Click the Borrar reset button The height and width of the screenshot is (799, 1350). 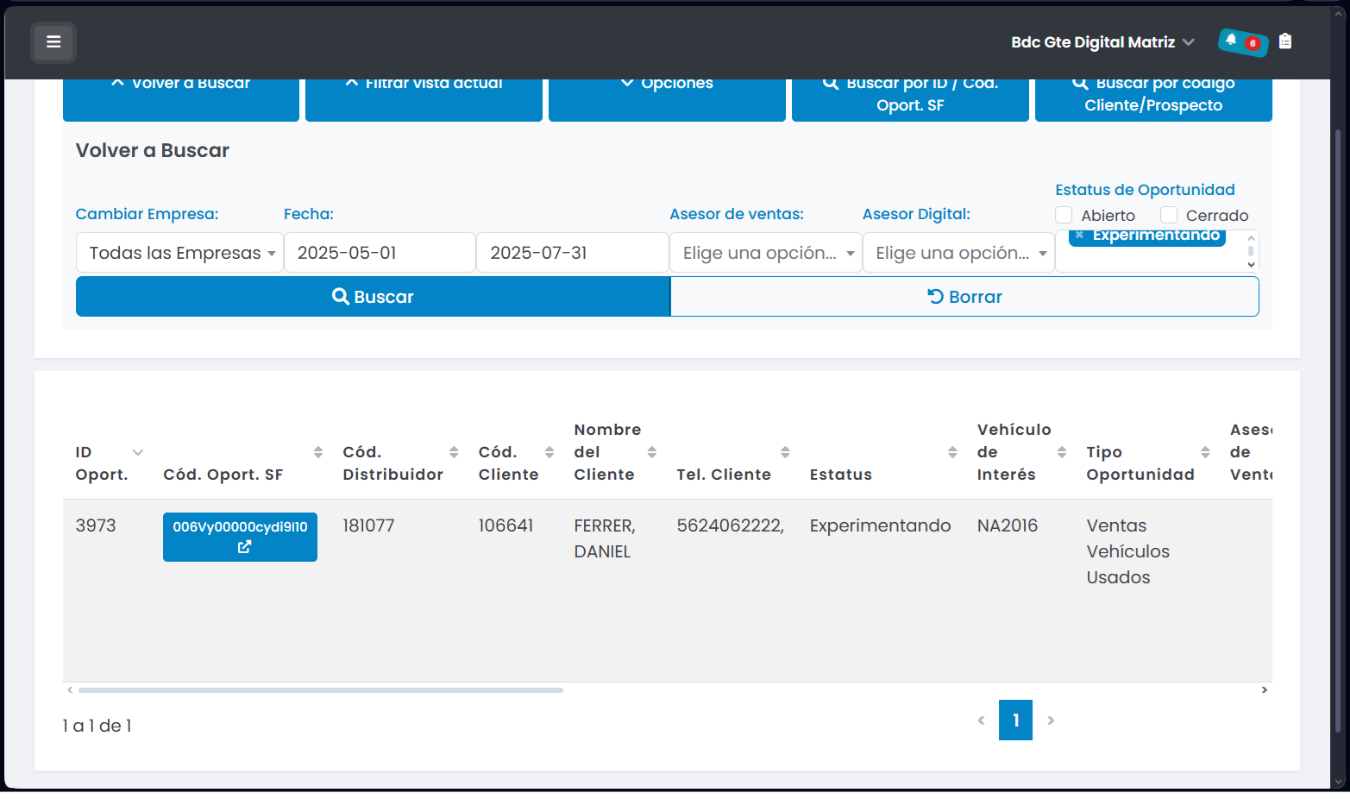[x=965, y=297]
